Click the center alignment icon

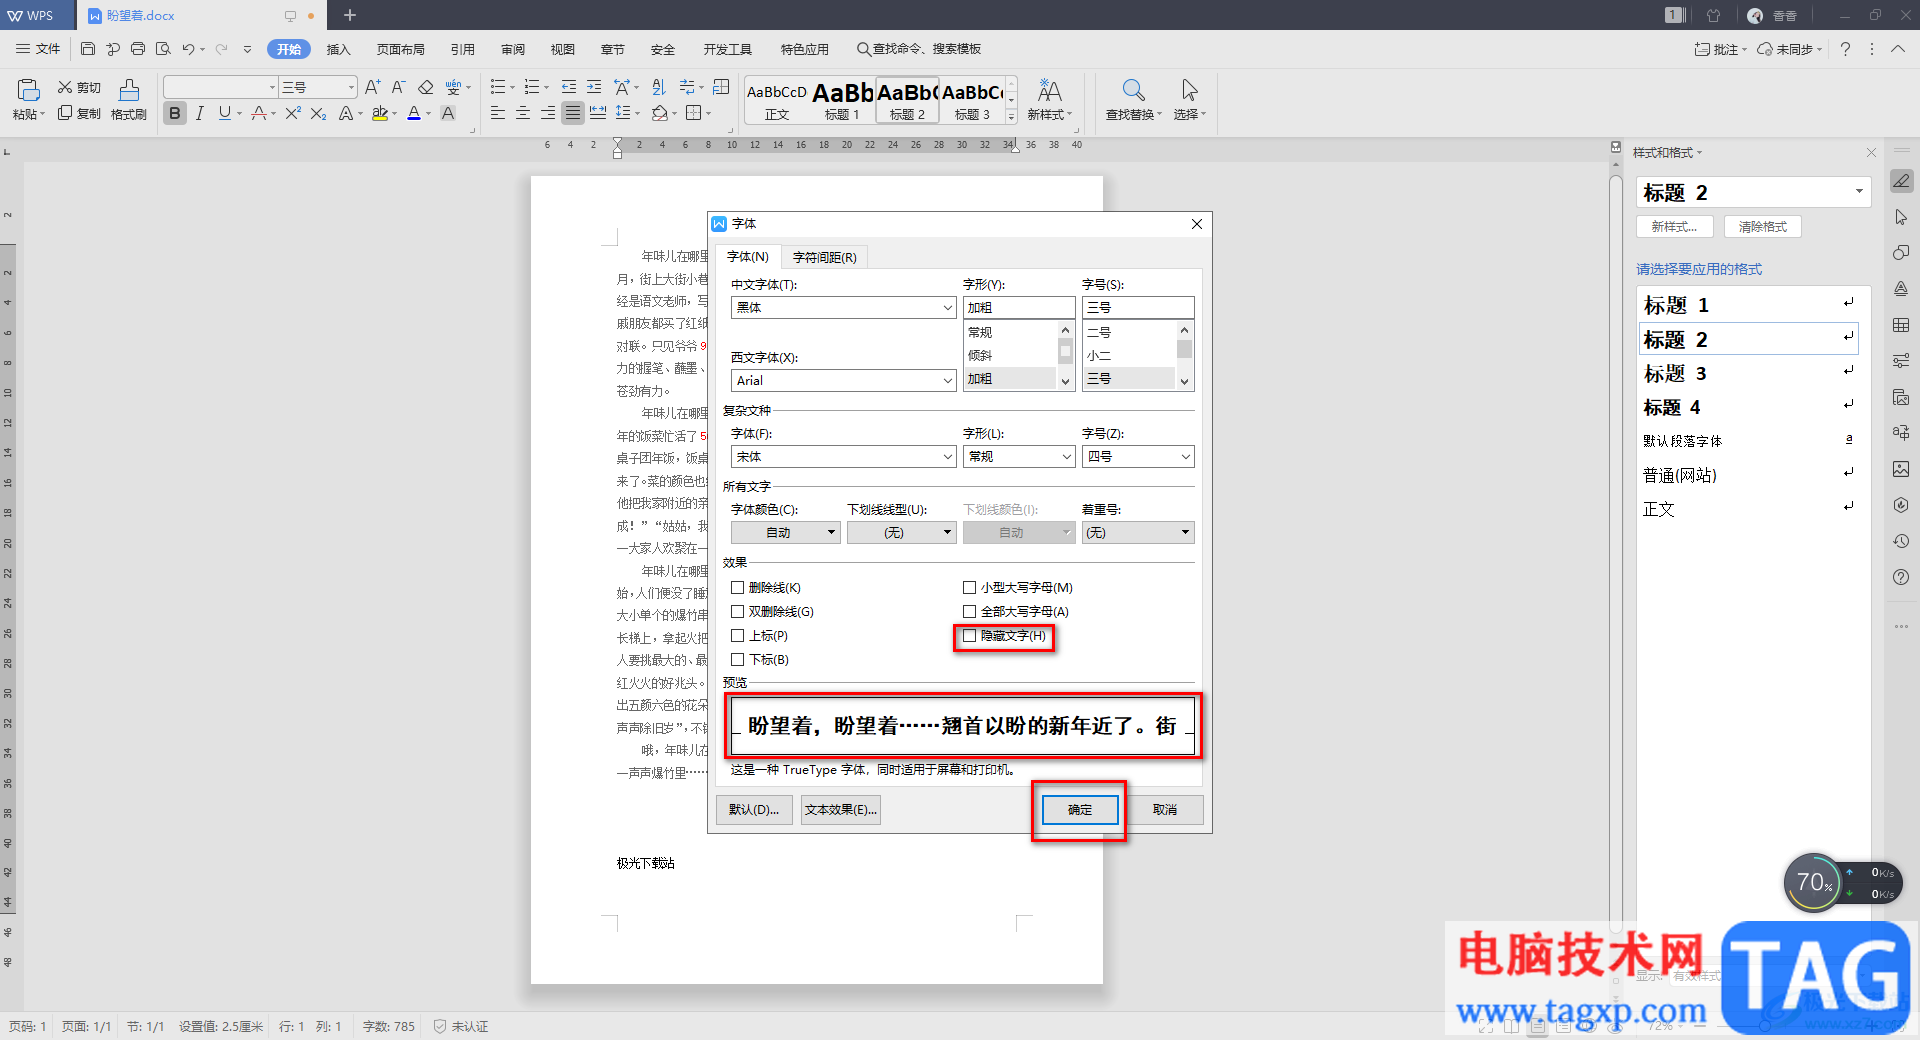click(x=523, y=113)
